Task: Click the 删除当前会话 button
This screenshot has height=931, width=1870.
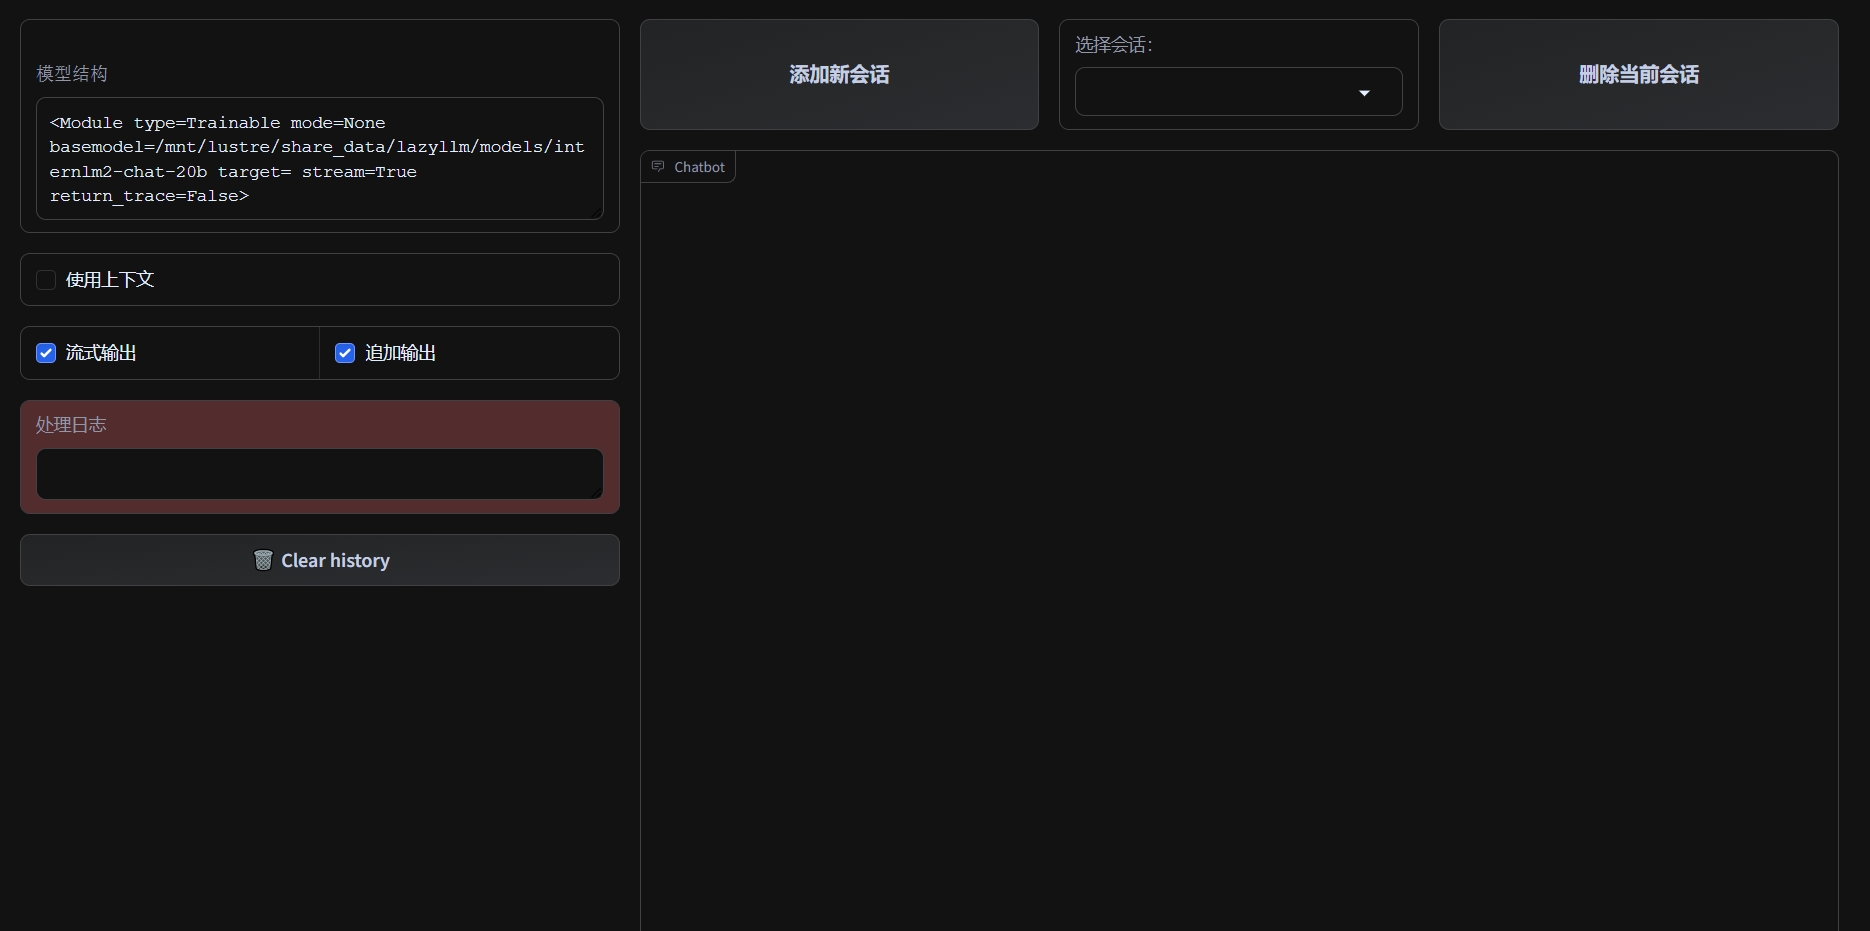Action: [x=1638, y=75]
